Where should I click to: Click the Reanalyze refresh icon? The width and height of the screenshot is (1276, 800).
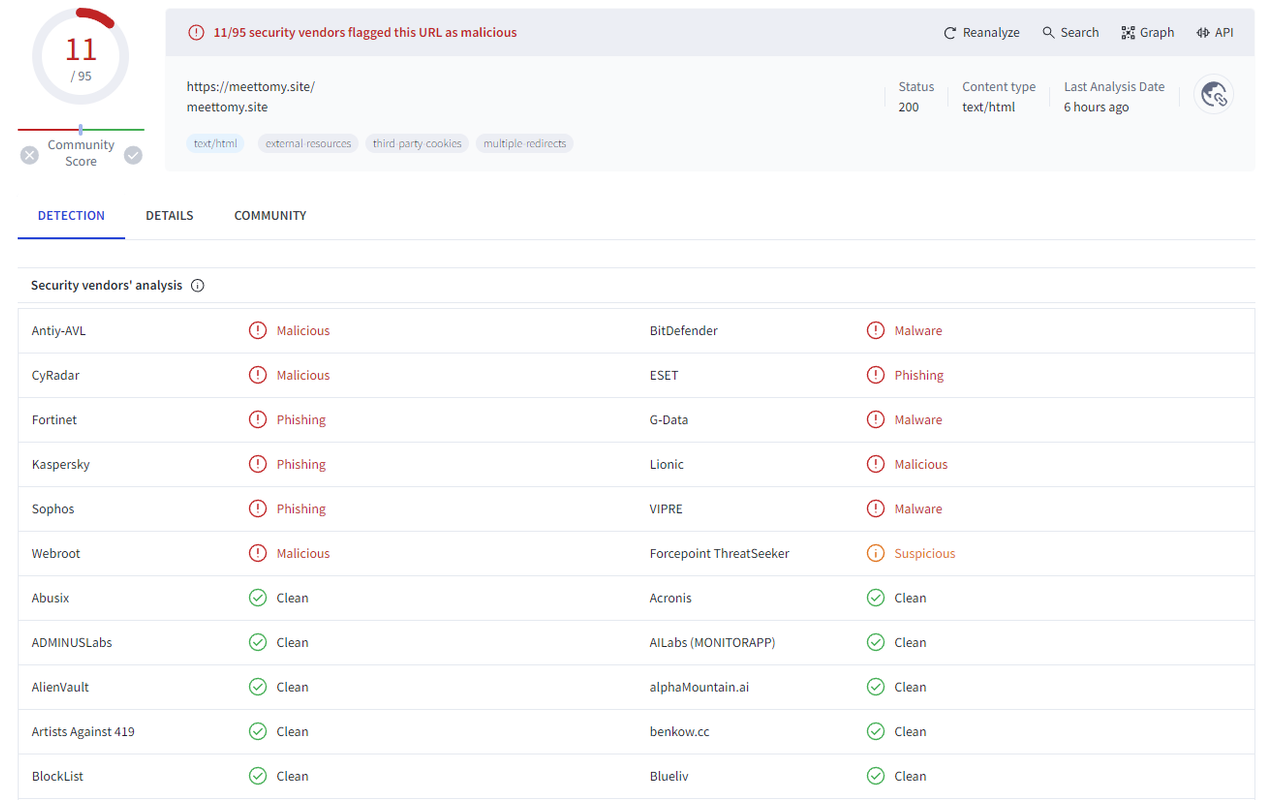coord(950,33)
